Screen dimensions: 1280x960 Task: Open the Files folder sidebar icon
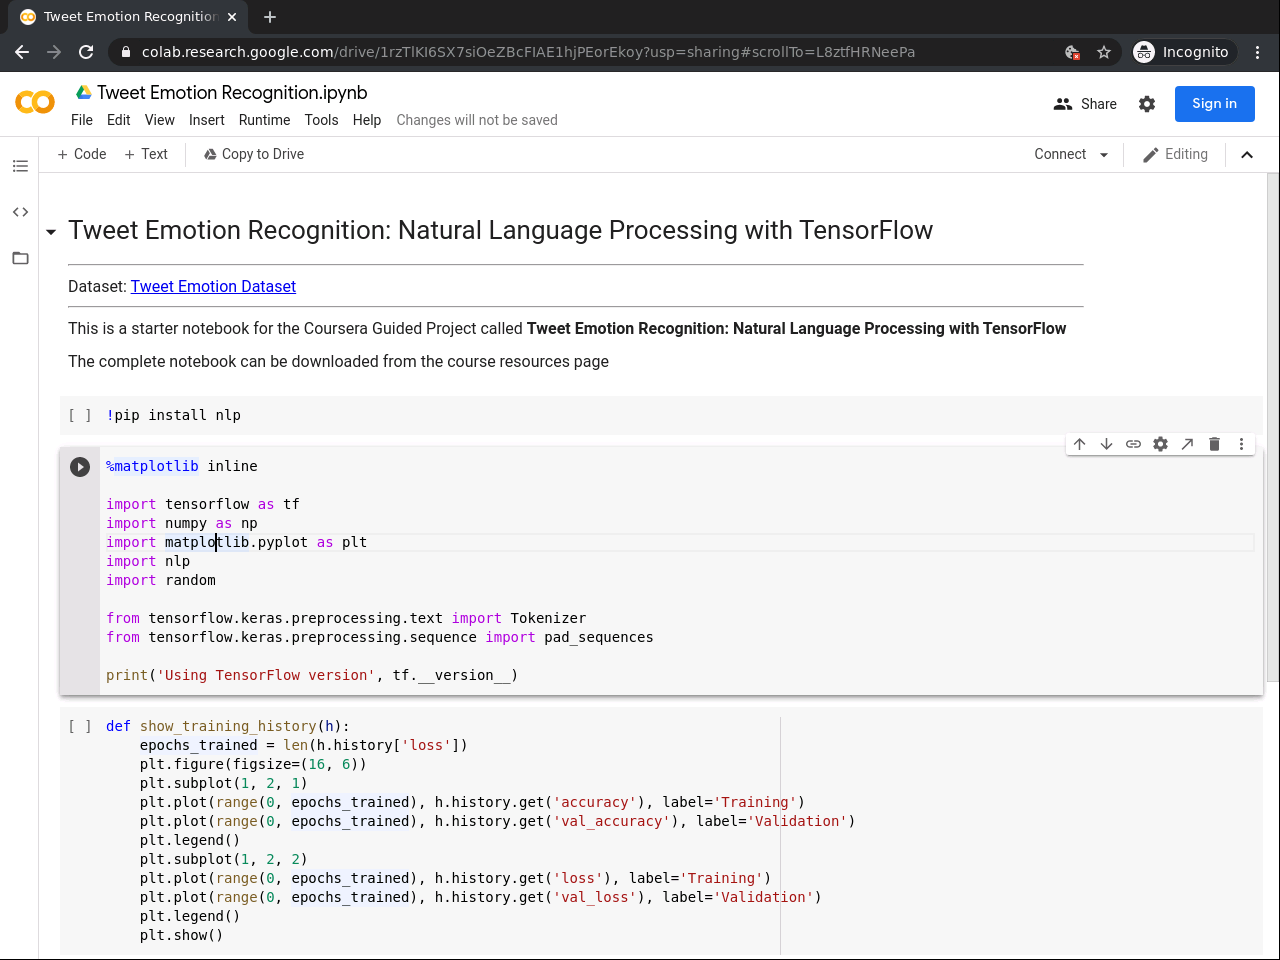pyautogui.click(x=20, y=258)
